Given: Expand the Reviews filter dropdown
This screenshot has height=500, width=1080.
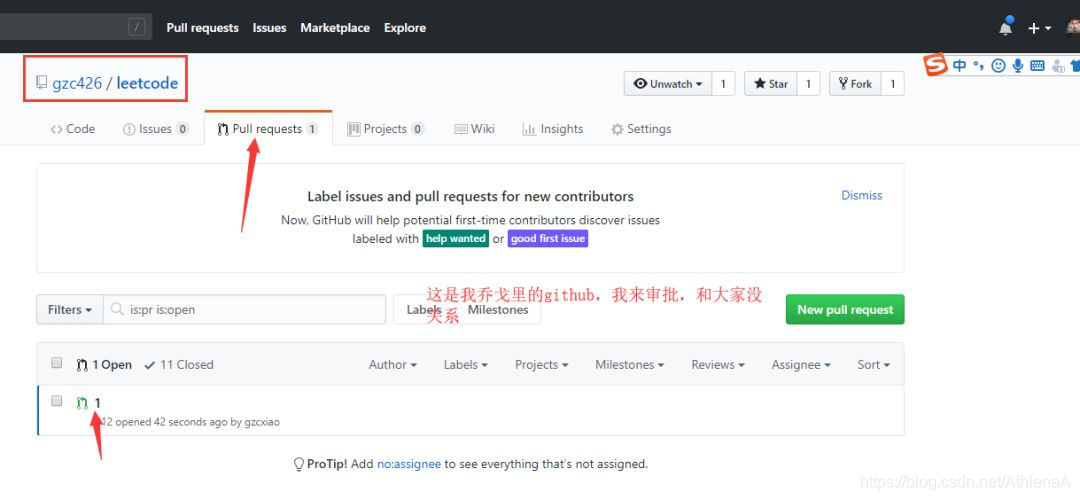Looking at the screenshot, I should pyautogui.click(x=718, y=365).
